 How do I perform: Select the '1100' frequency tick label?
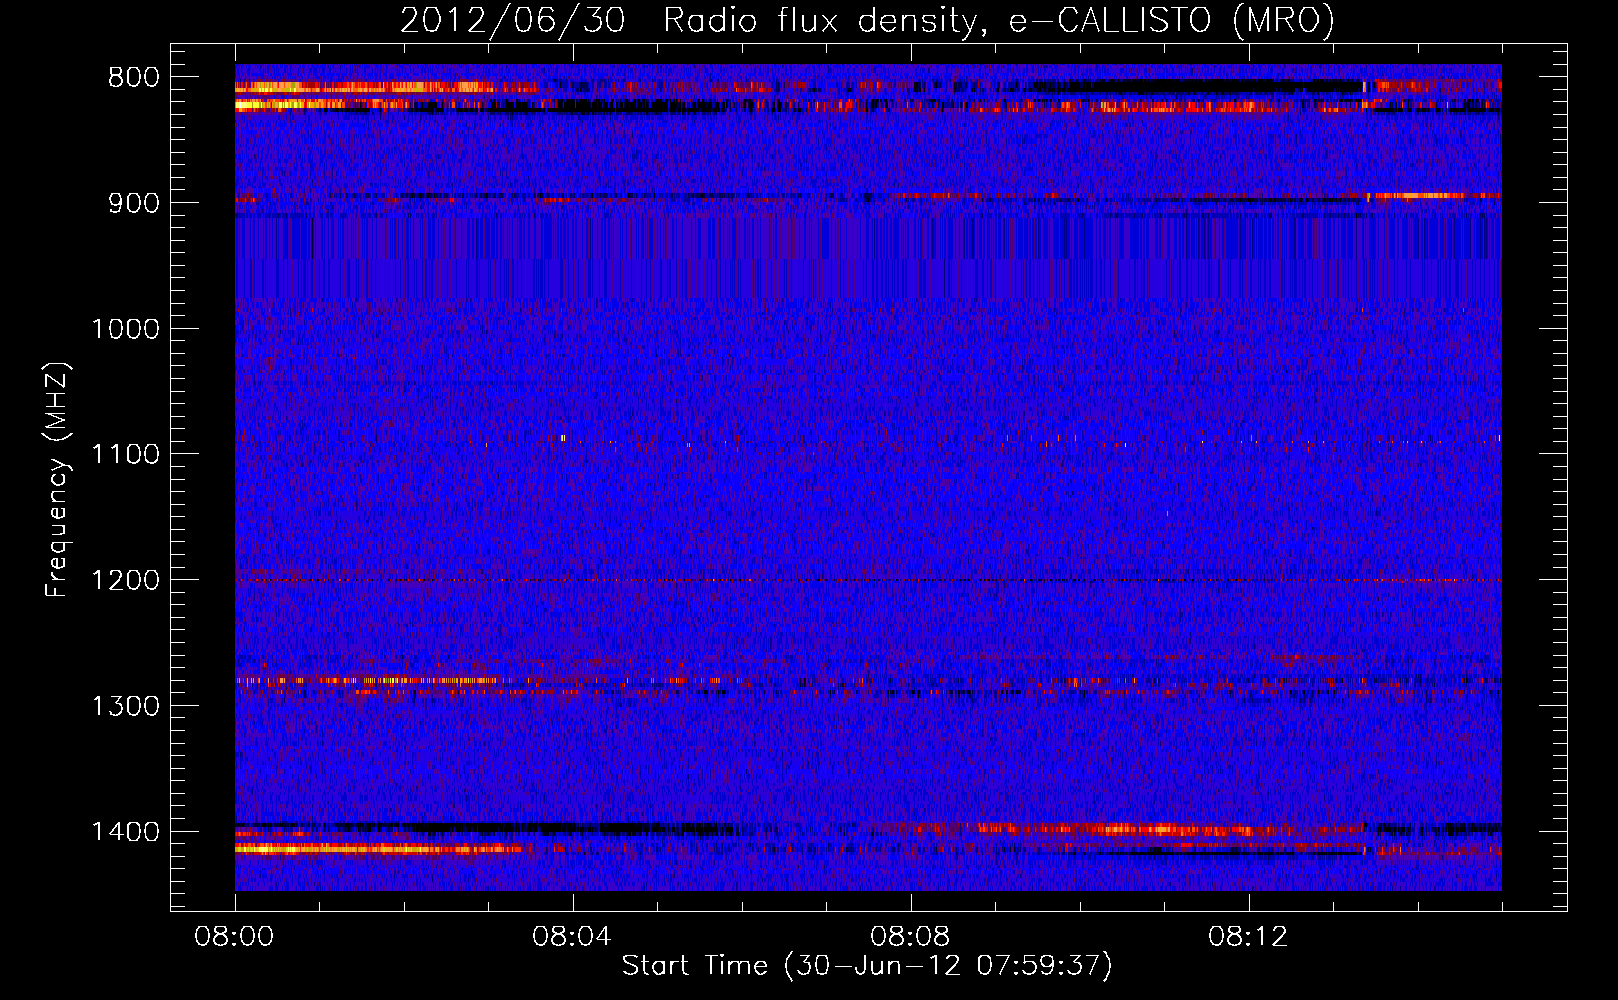tap(125, 455)
